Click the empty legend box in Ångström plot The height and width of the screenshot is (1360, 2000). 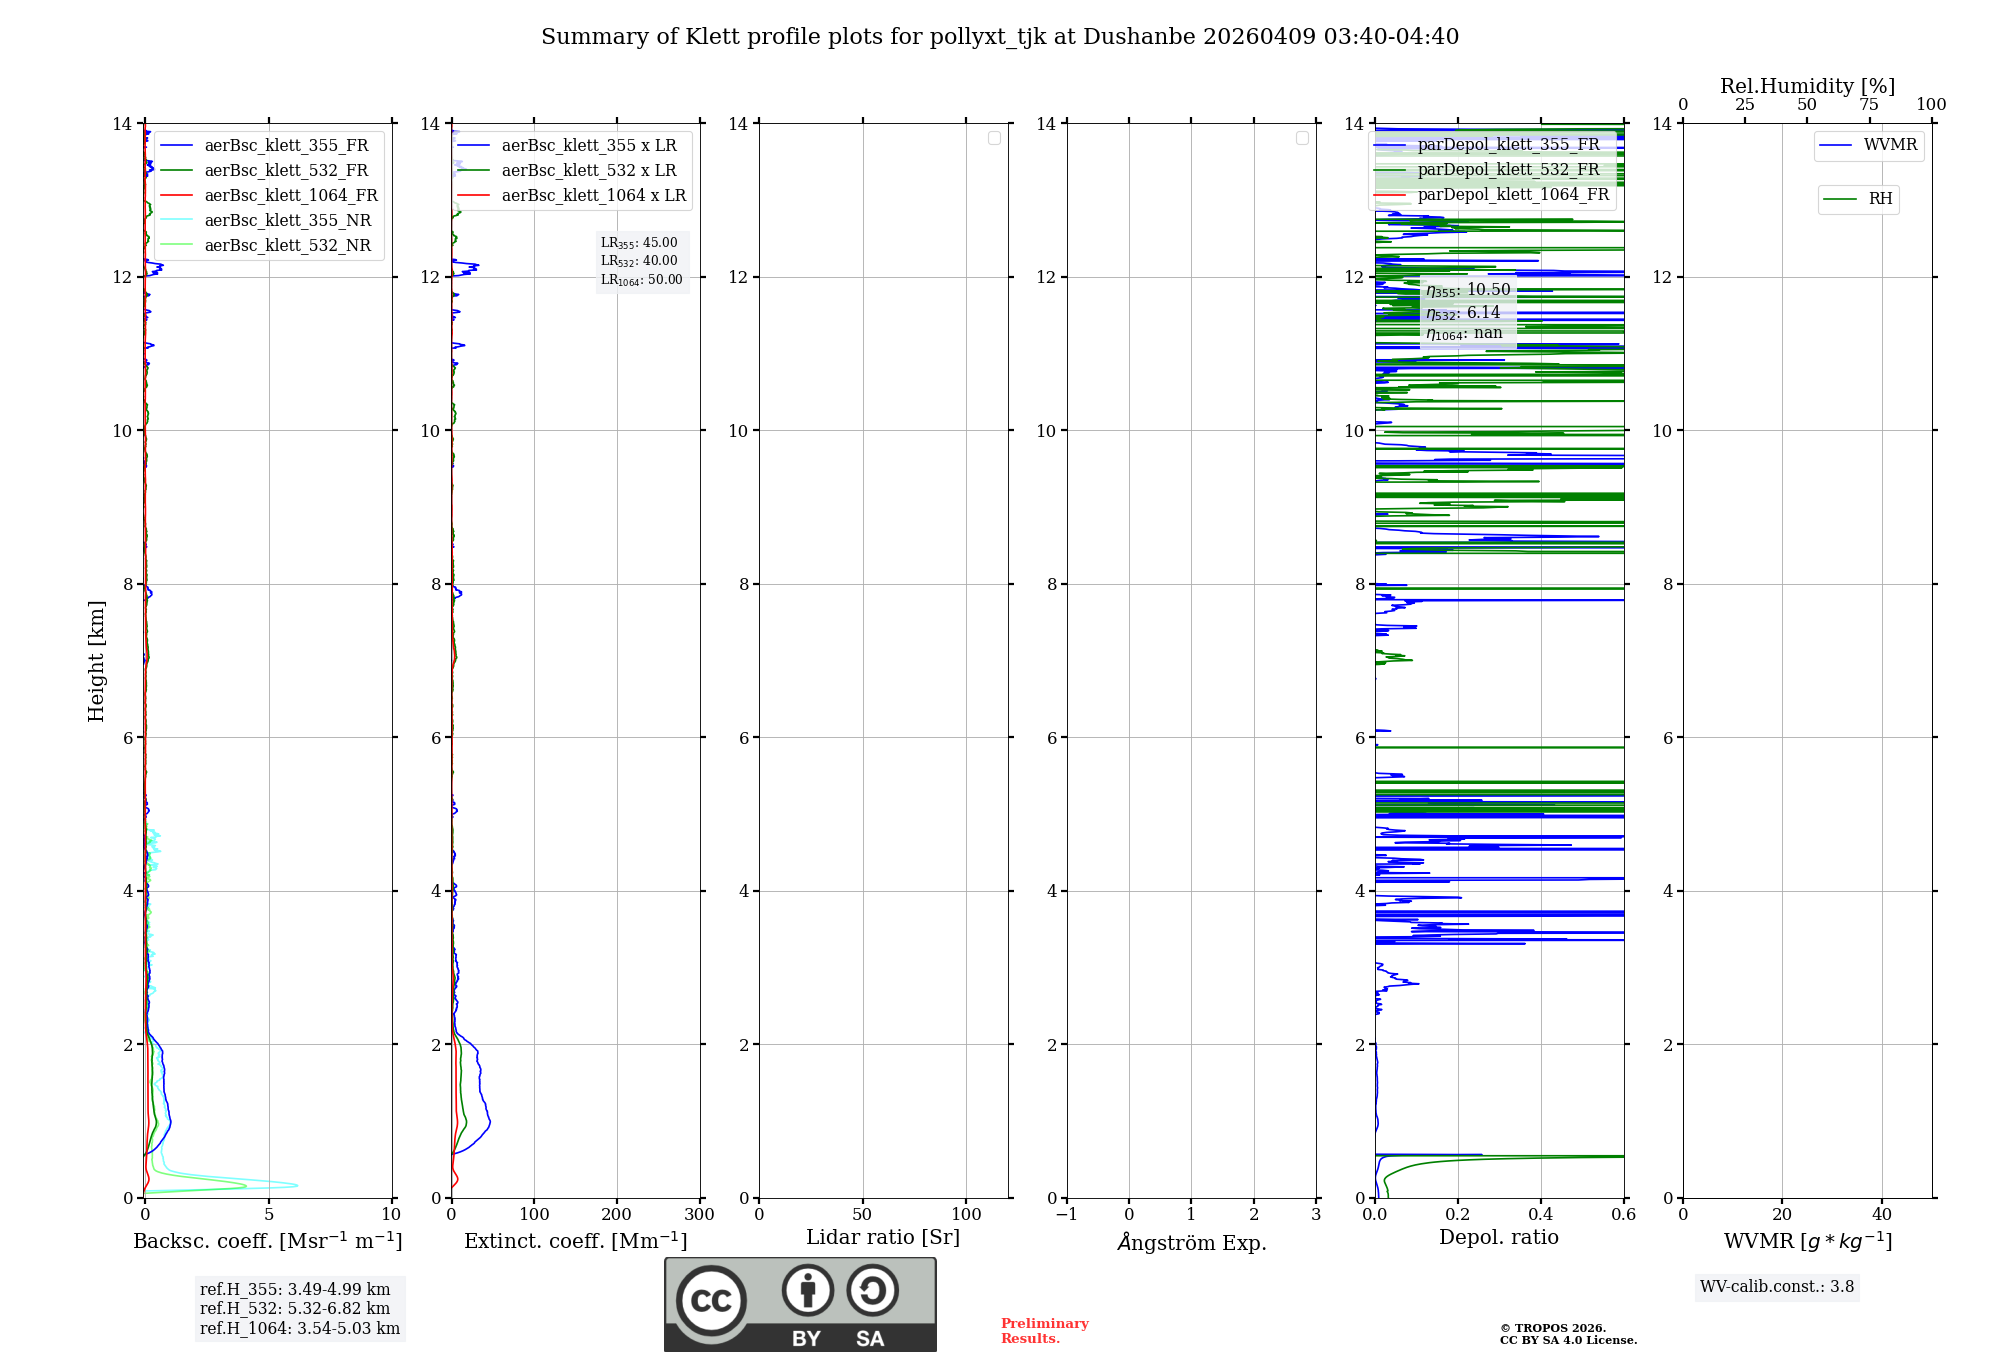(x=1302, y=138)
